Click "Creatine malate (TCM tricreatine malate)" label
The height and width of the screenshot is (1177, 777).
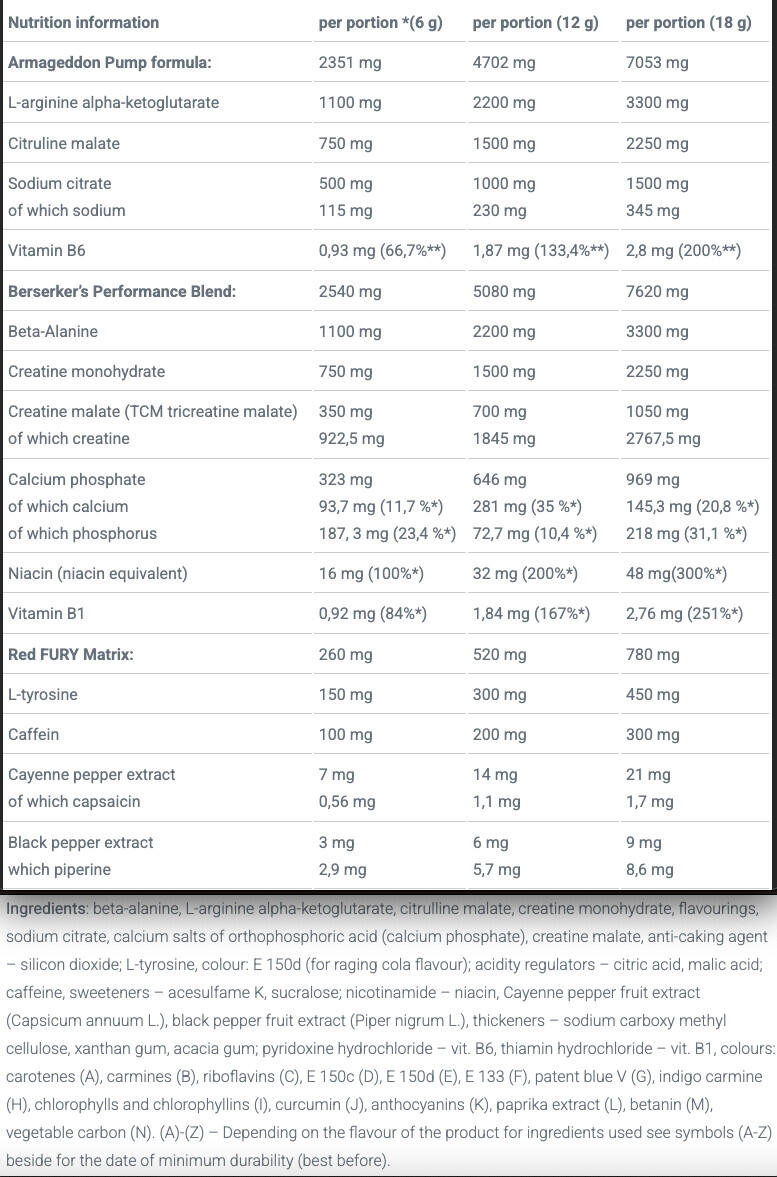tap(153, 411)
